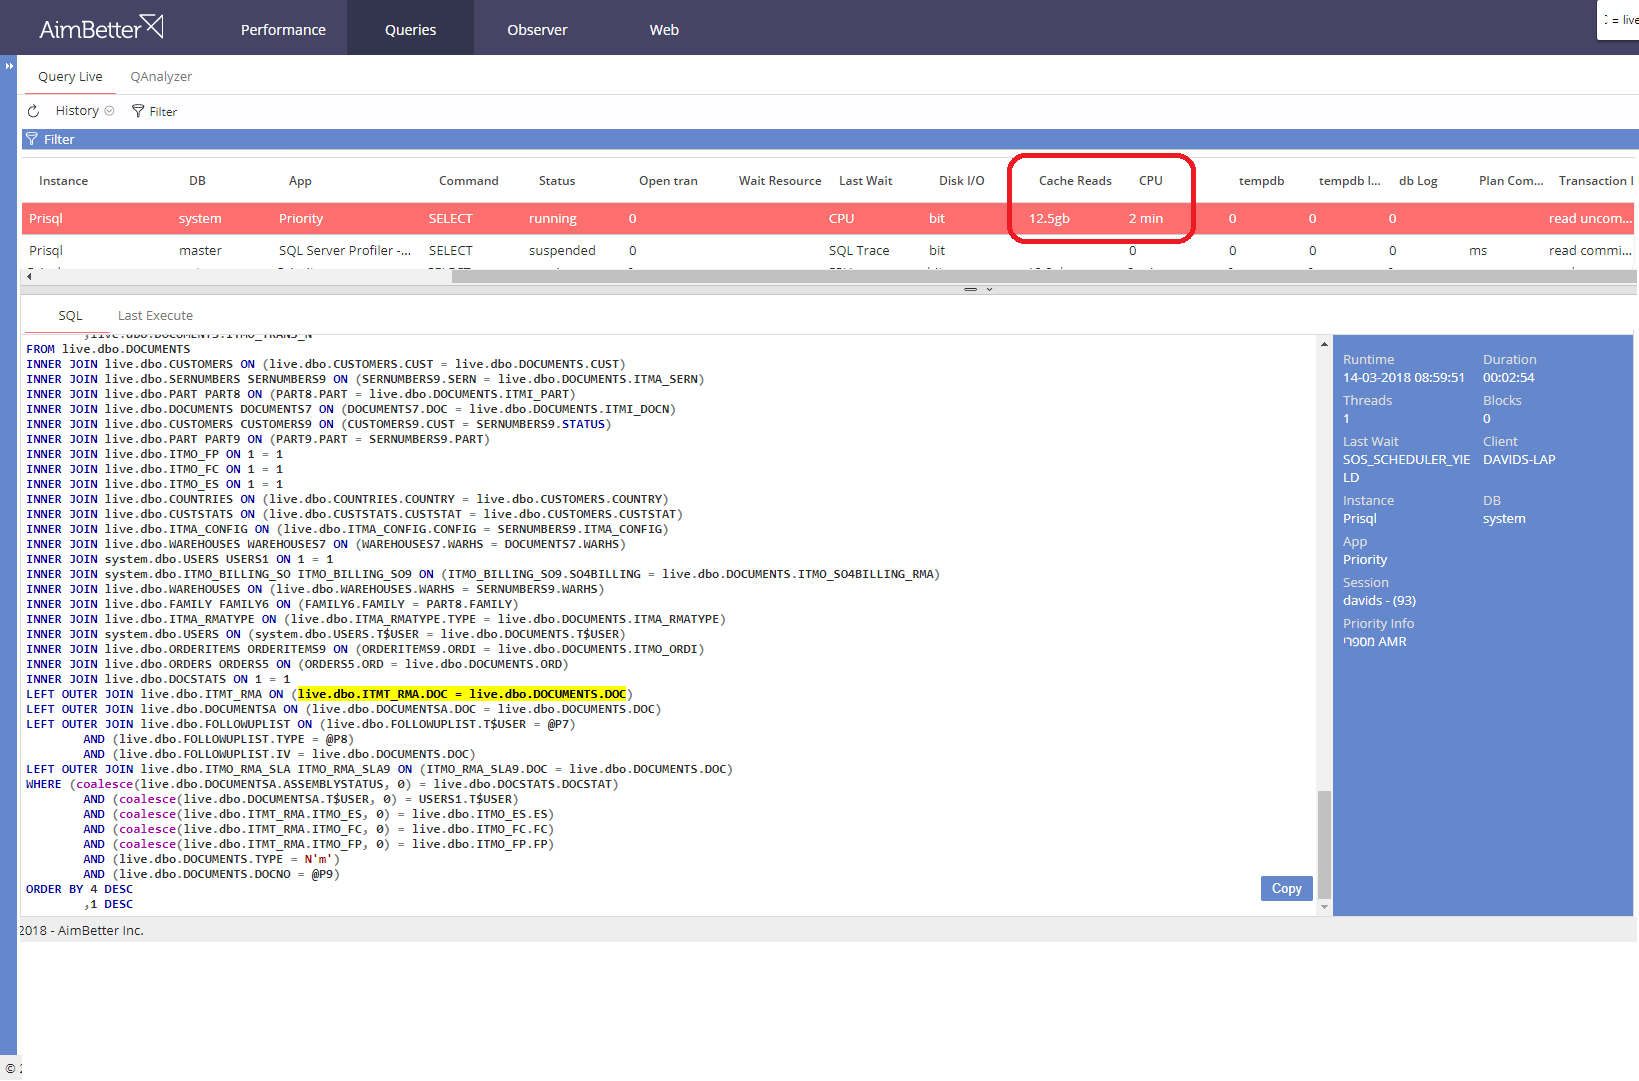Click the Priority Info AMR value
This screenshot has height=1081, width=1639.
1374,641
